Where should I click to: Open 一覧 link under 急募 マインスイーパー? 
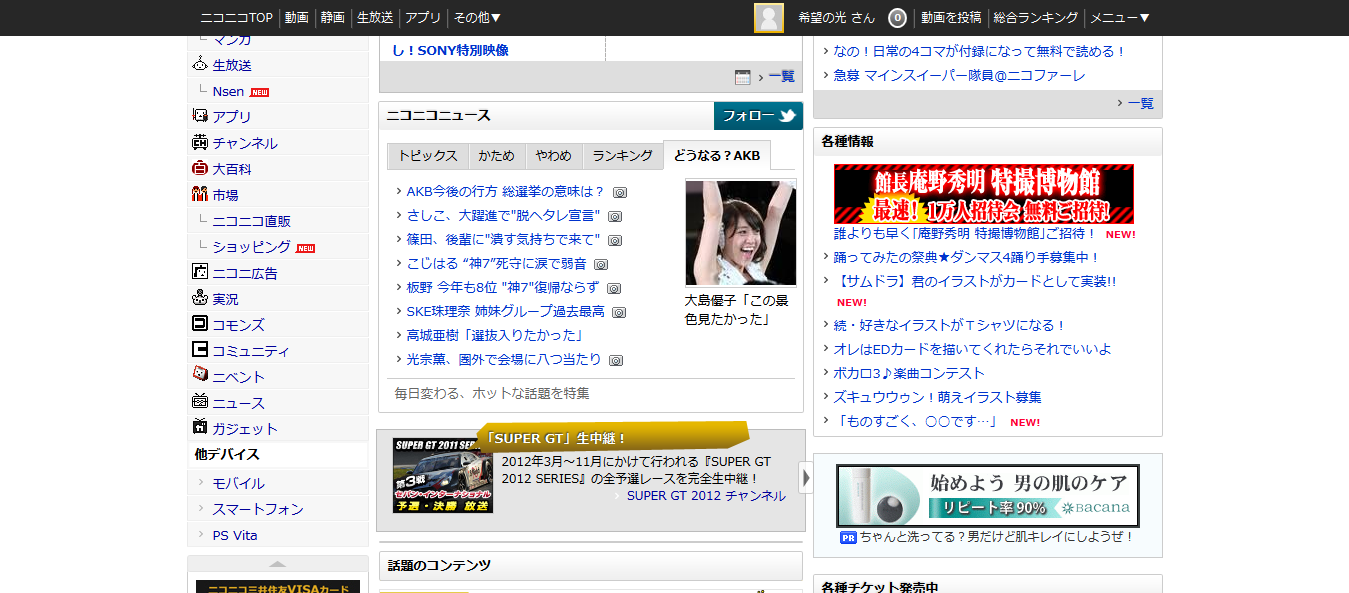click(x=1140, y=103)
